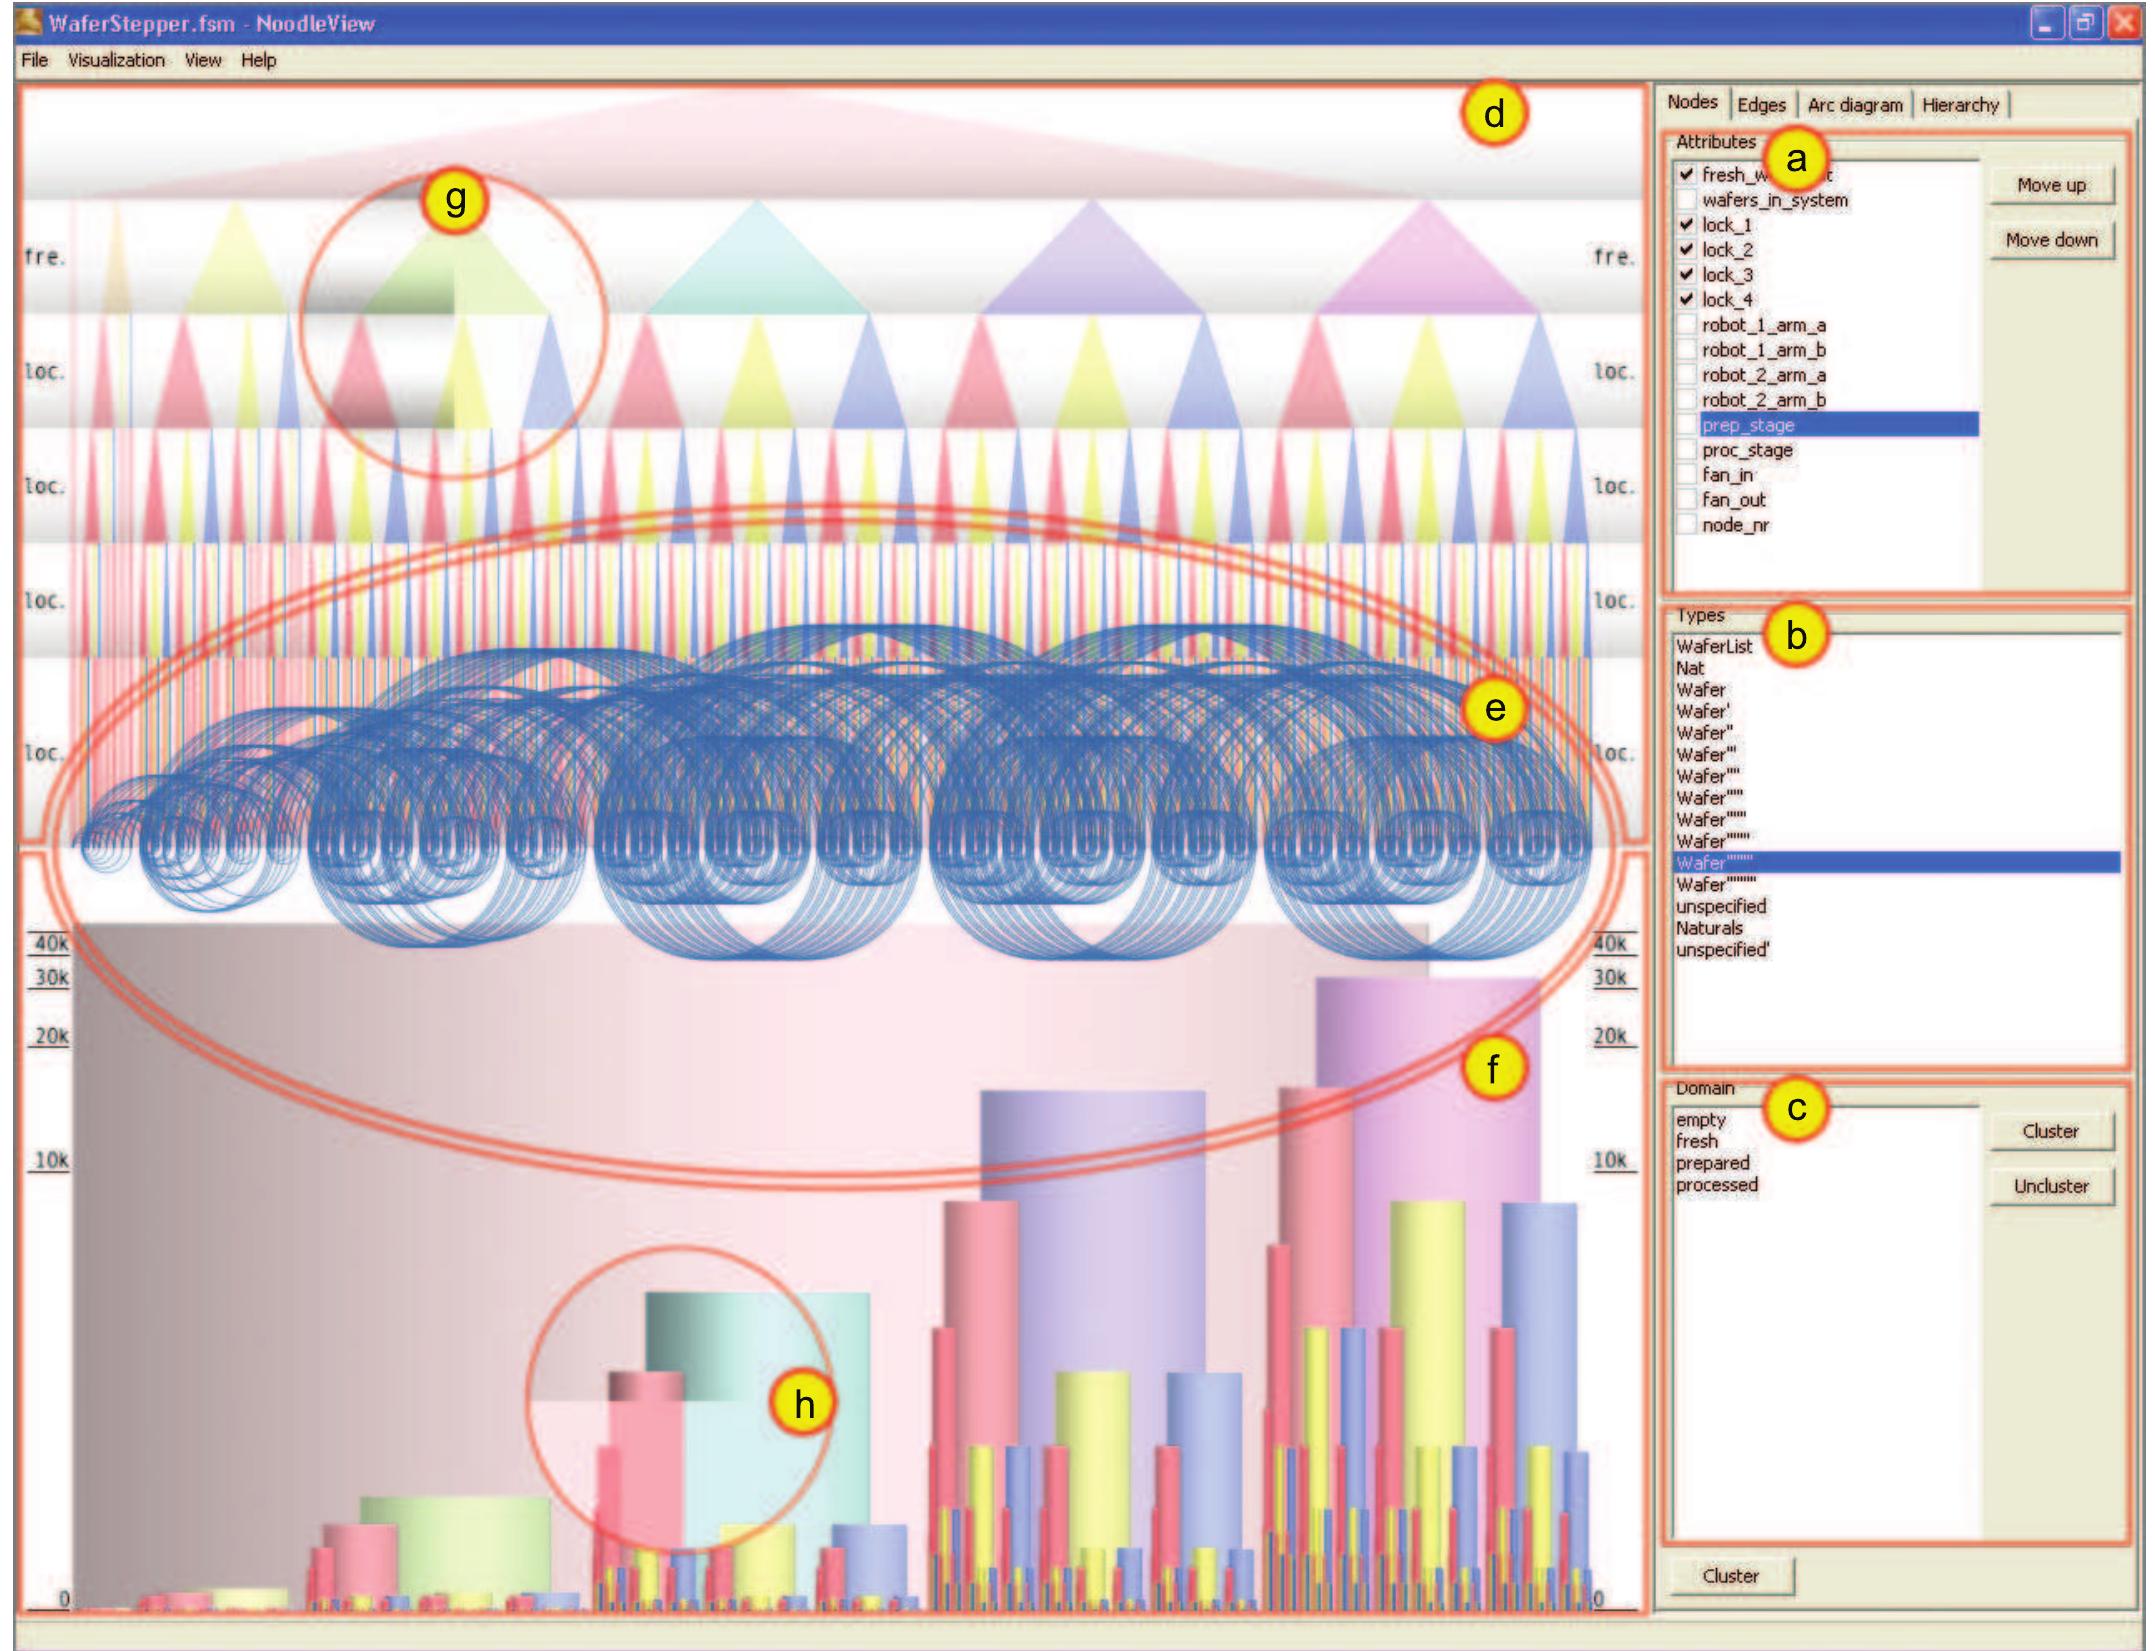This screenshot has height=1651, width=2155.
Task: Select fresh in the Domain list
Action: (x=1697, y=1141)
